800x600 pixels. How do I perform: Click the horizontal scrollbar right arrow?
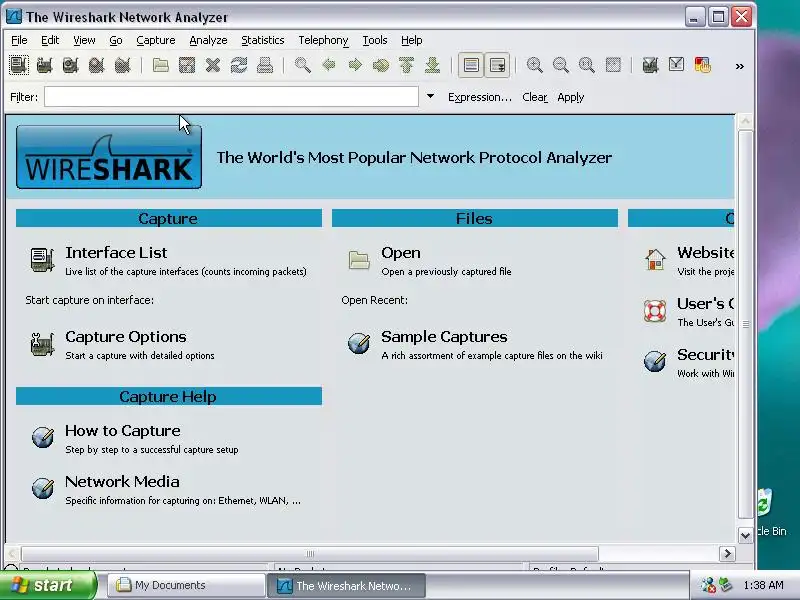(x=727, y=554)
